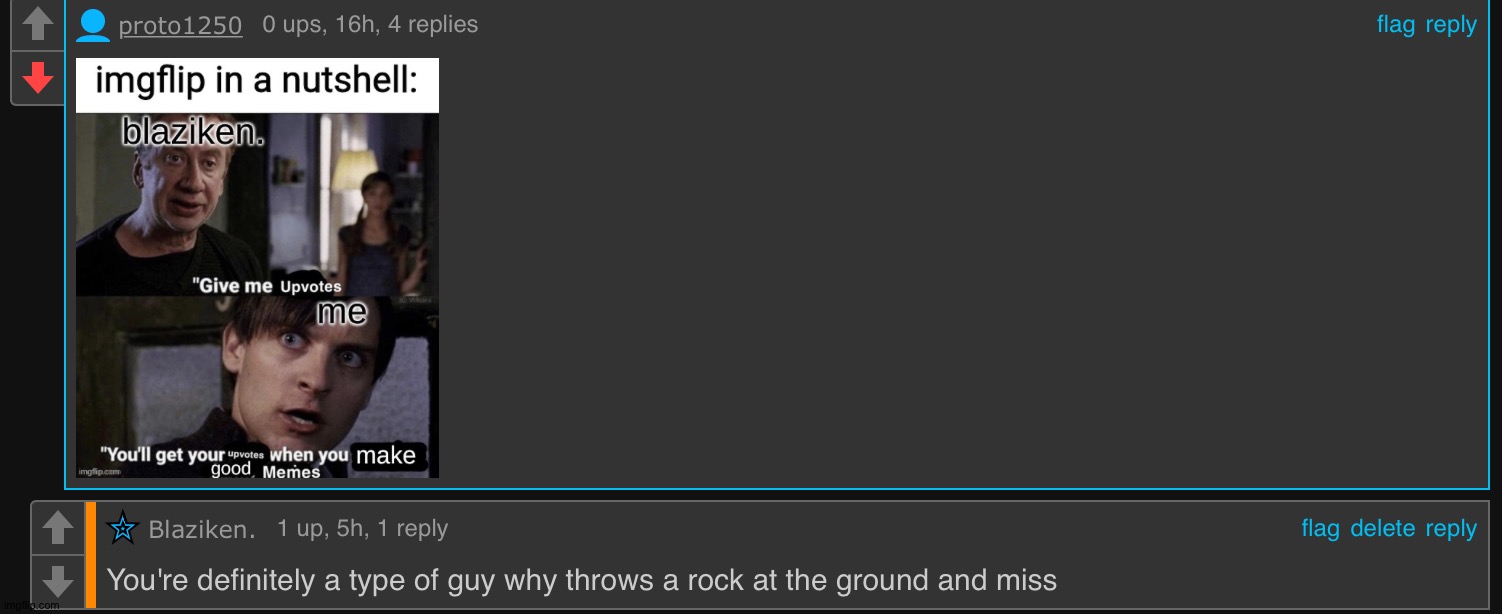
Task: Delete Blaziken.'s reply comment
Action: coord(1383,529)
